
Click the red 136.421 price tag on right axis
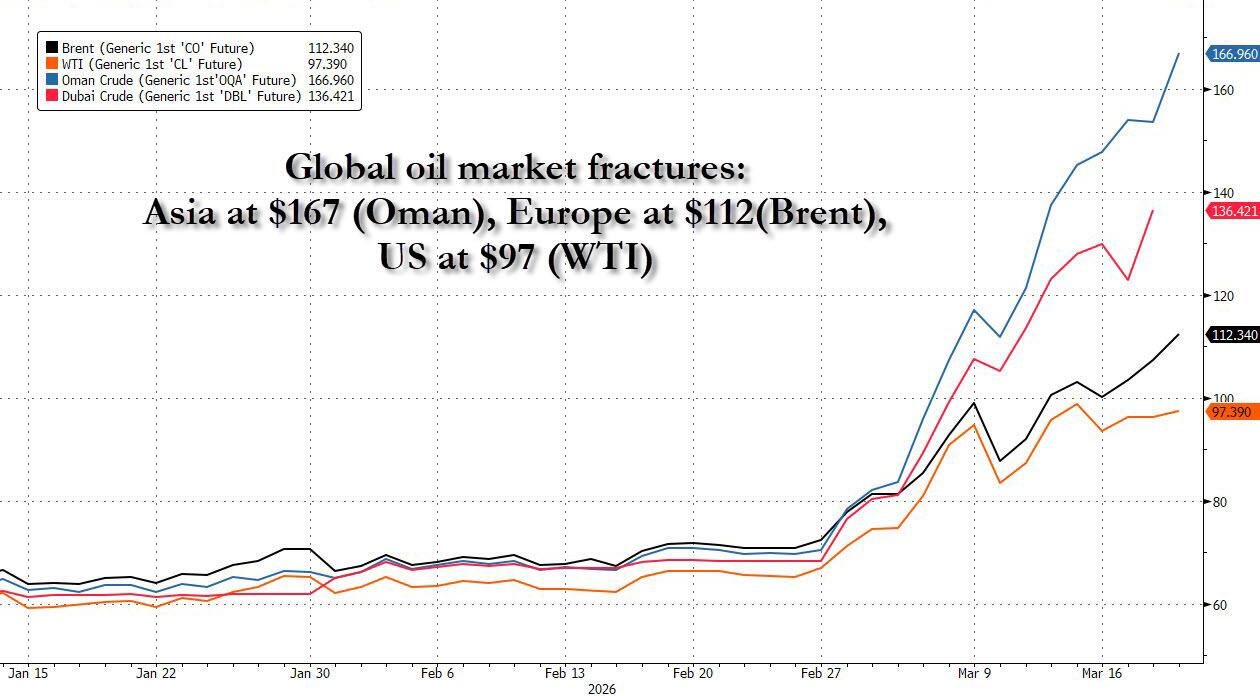1232,211
